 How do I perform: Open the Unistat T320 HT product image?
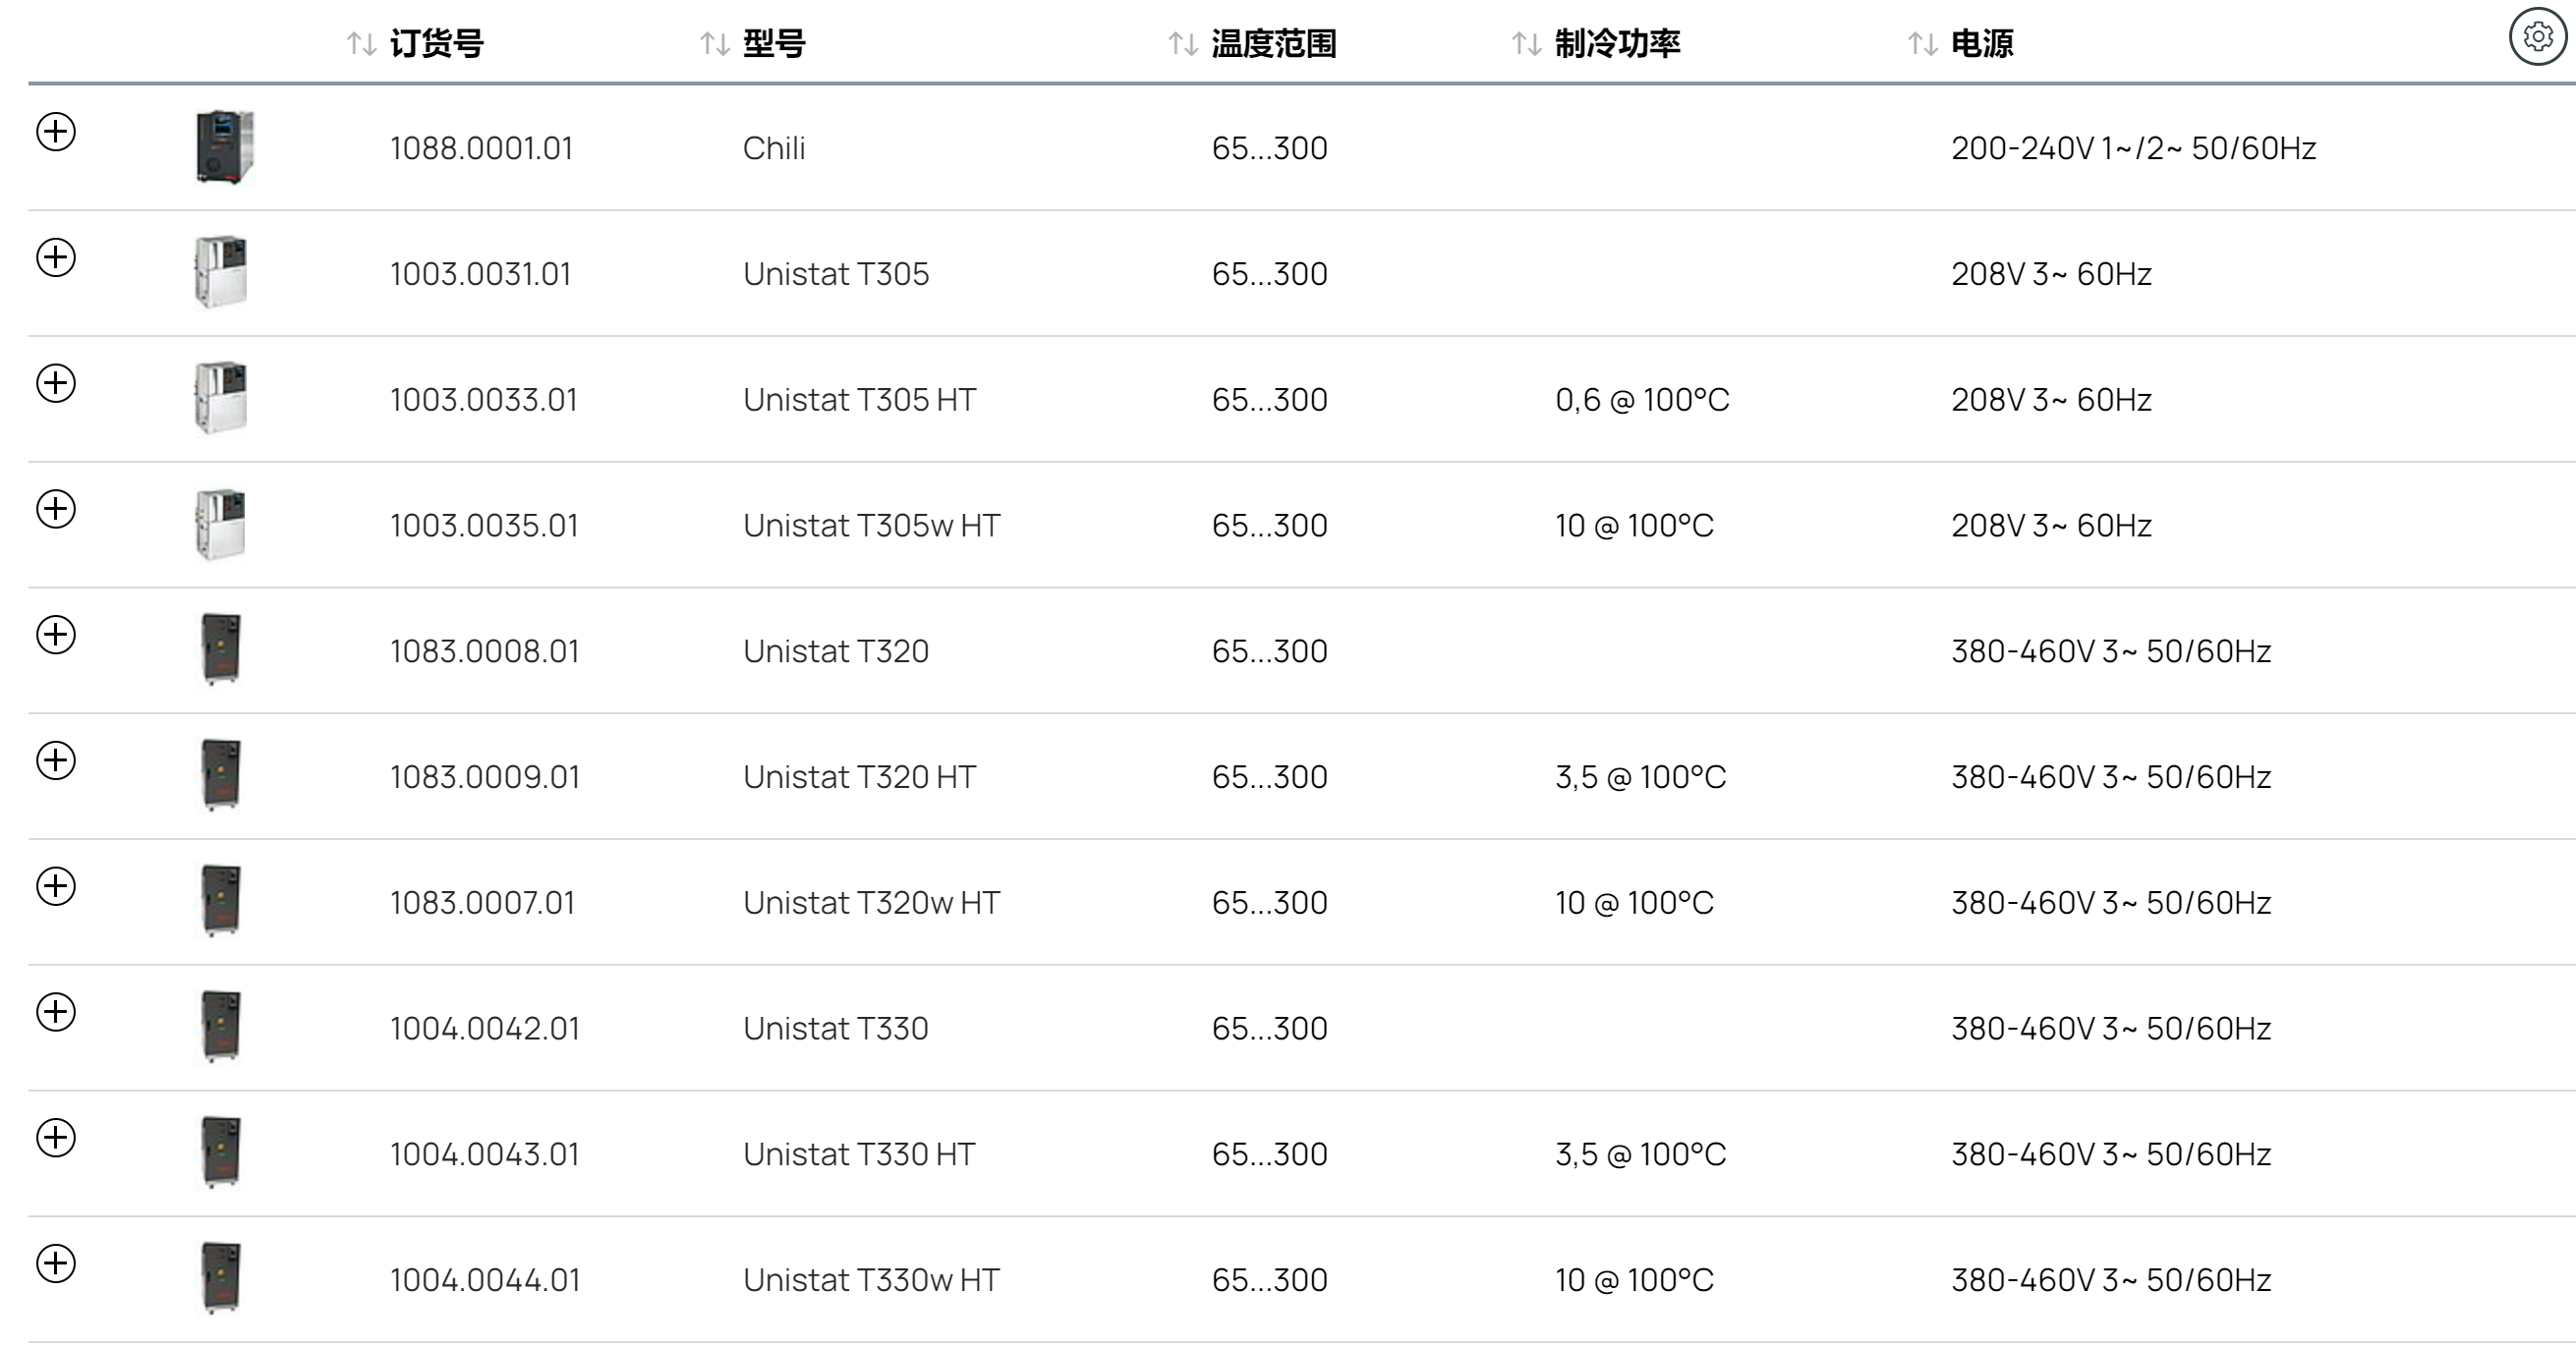tap(221, 776)
